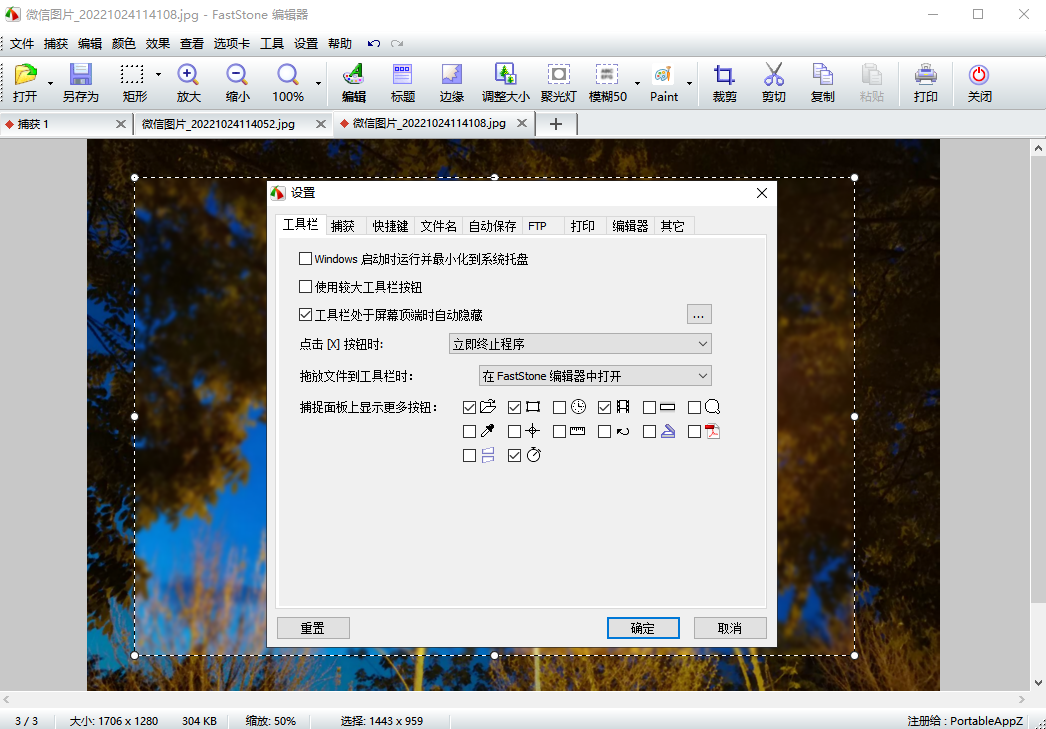
Task: Click the Open (打开) folder icon
Action: [x=25, y=76]
